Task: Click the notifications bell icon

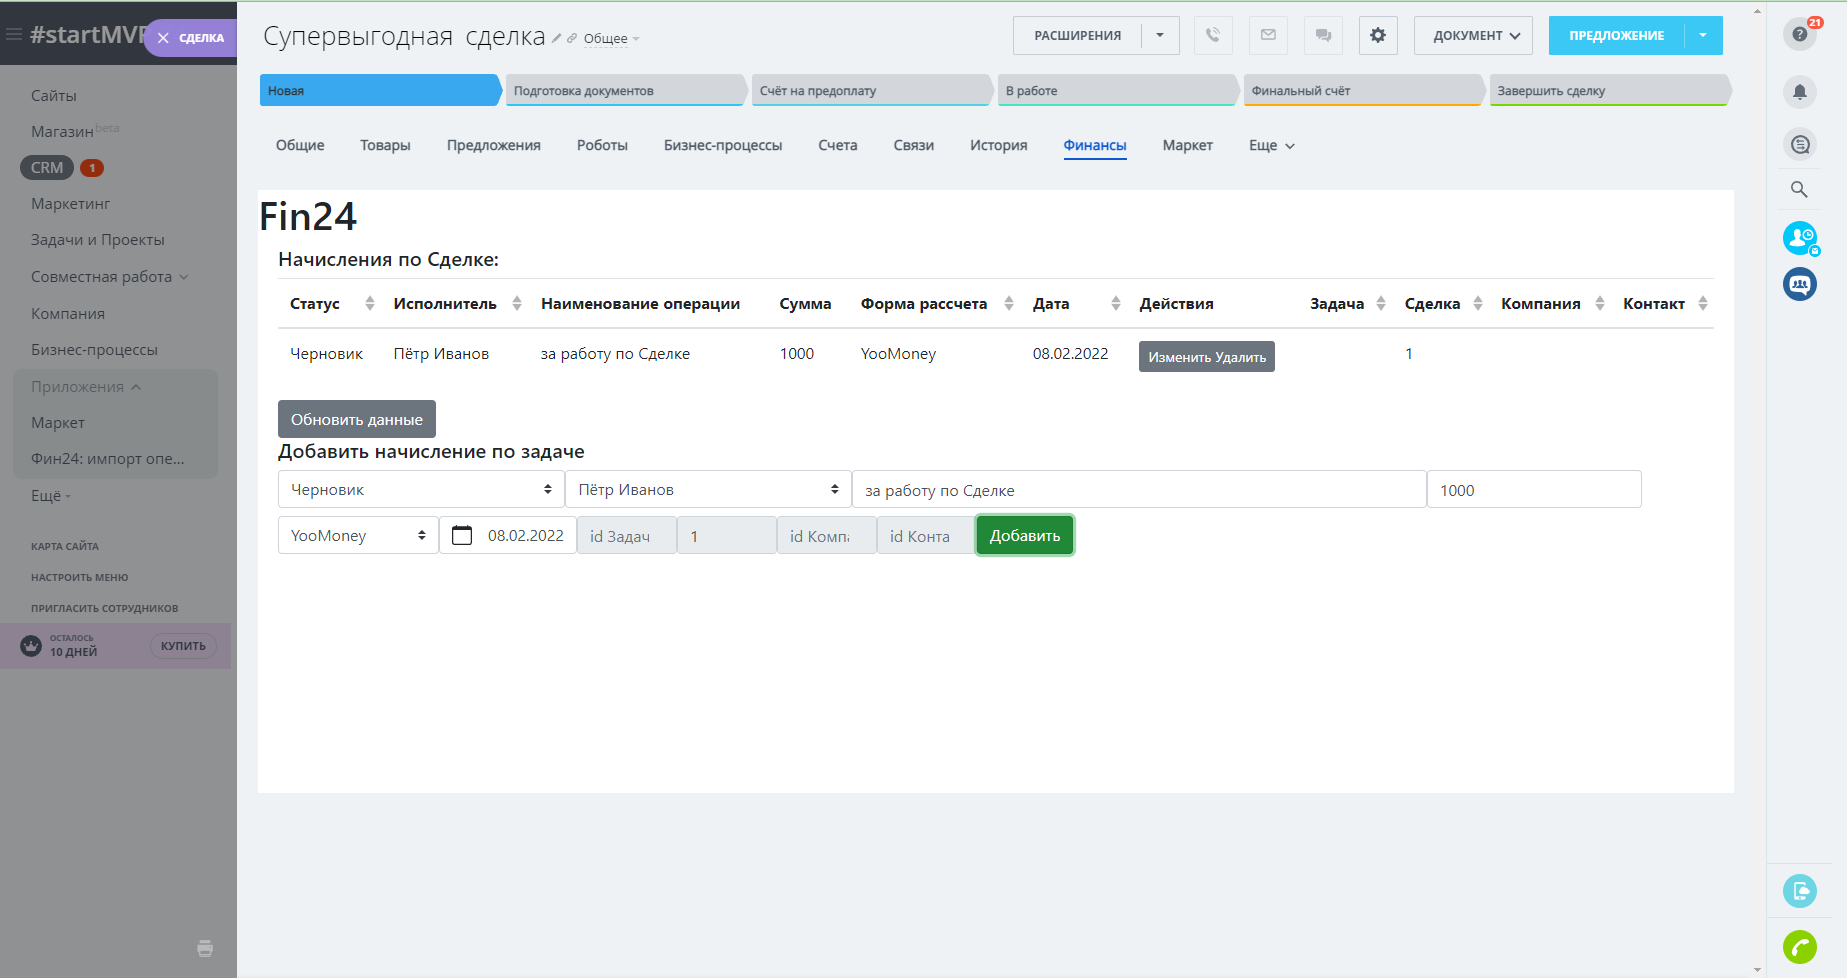Action: (x=1799, y=92)
